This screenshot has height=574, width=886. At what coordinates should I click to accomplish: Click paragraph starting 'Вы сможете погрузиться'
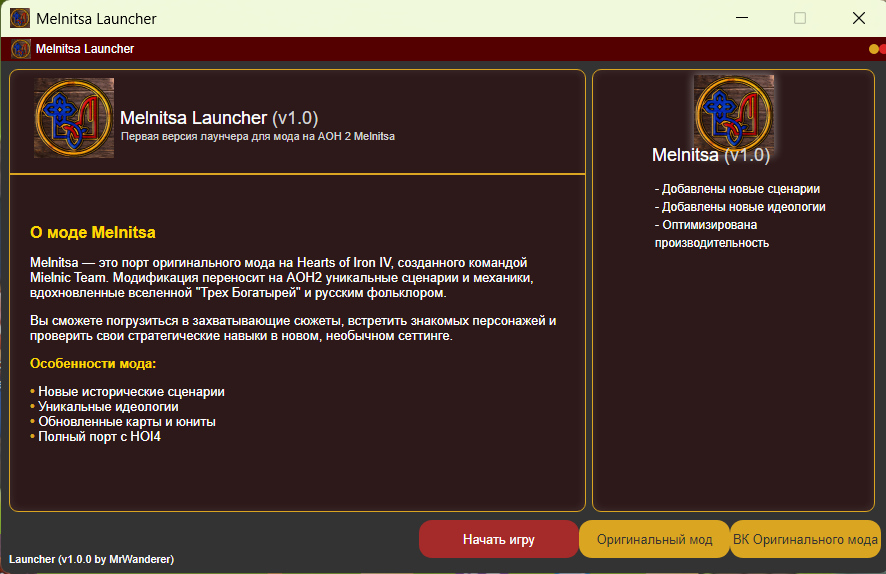293,328
